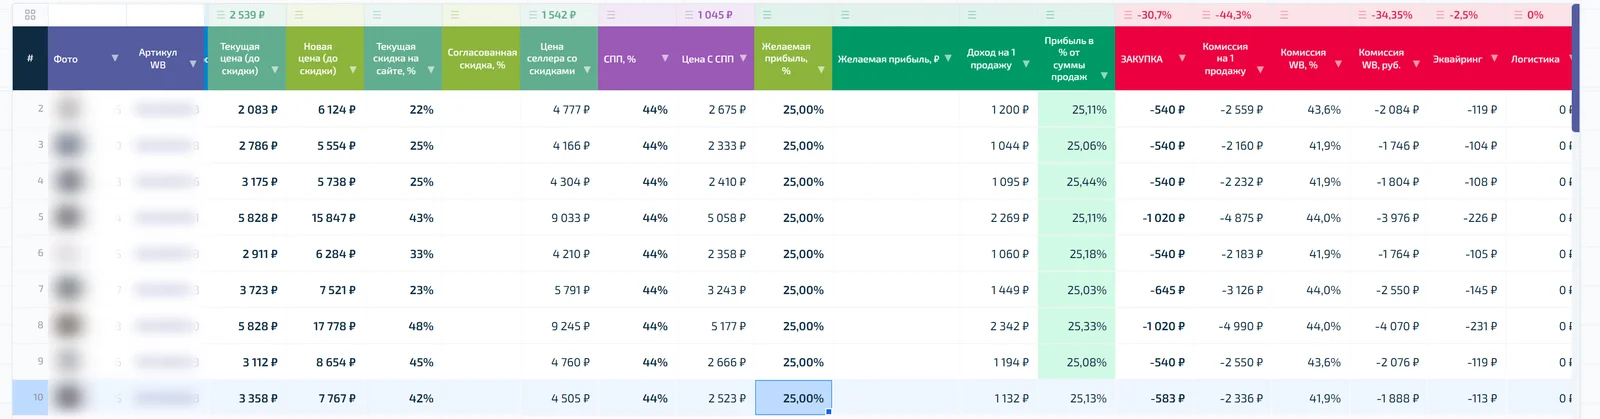This screenshot has height=419, width=1600.
Task: Open filter arrow for Желаемая прибыль, ₽
Action: click(948, 58)
